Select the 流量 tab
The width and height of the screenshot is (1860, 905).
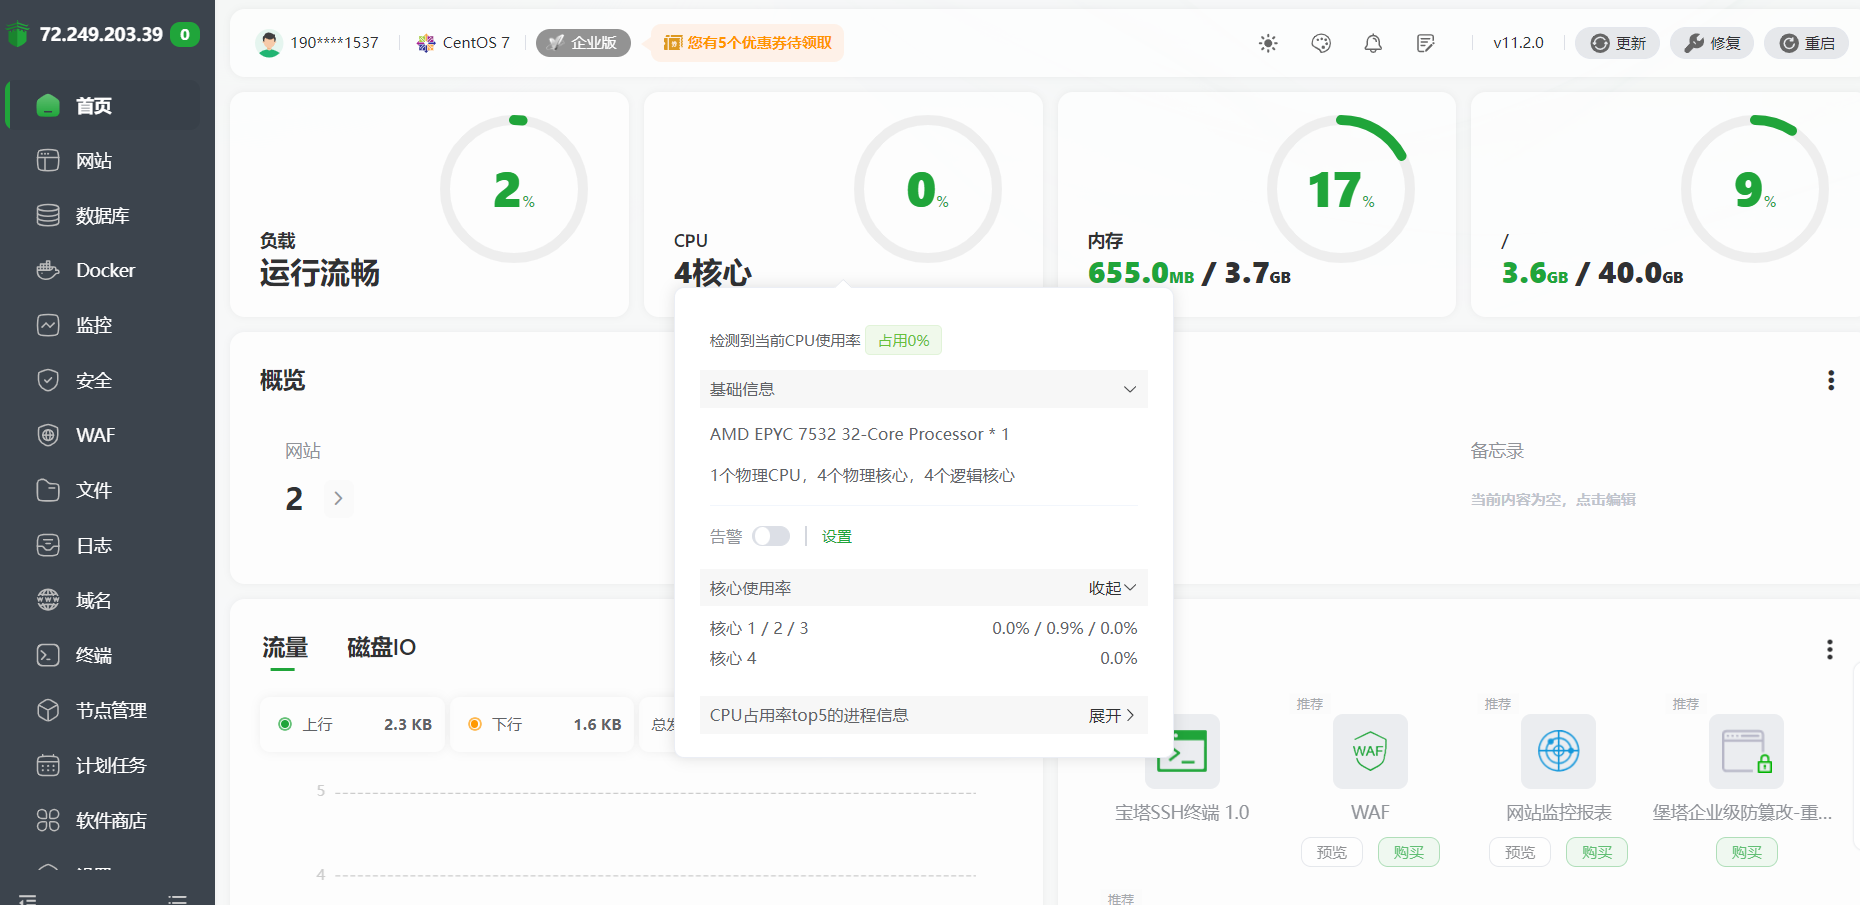[283, 648]
